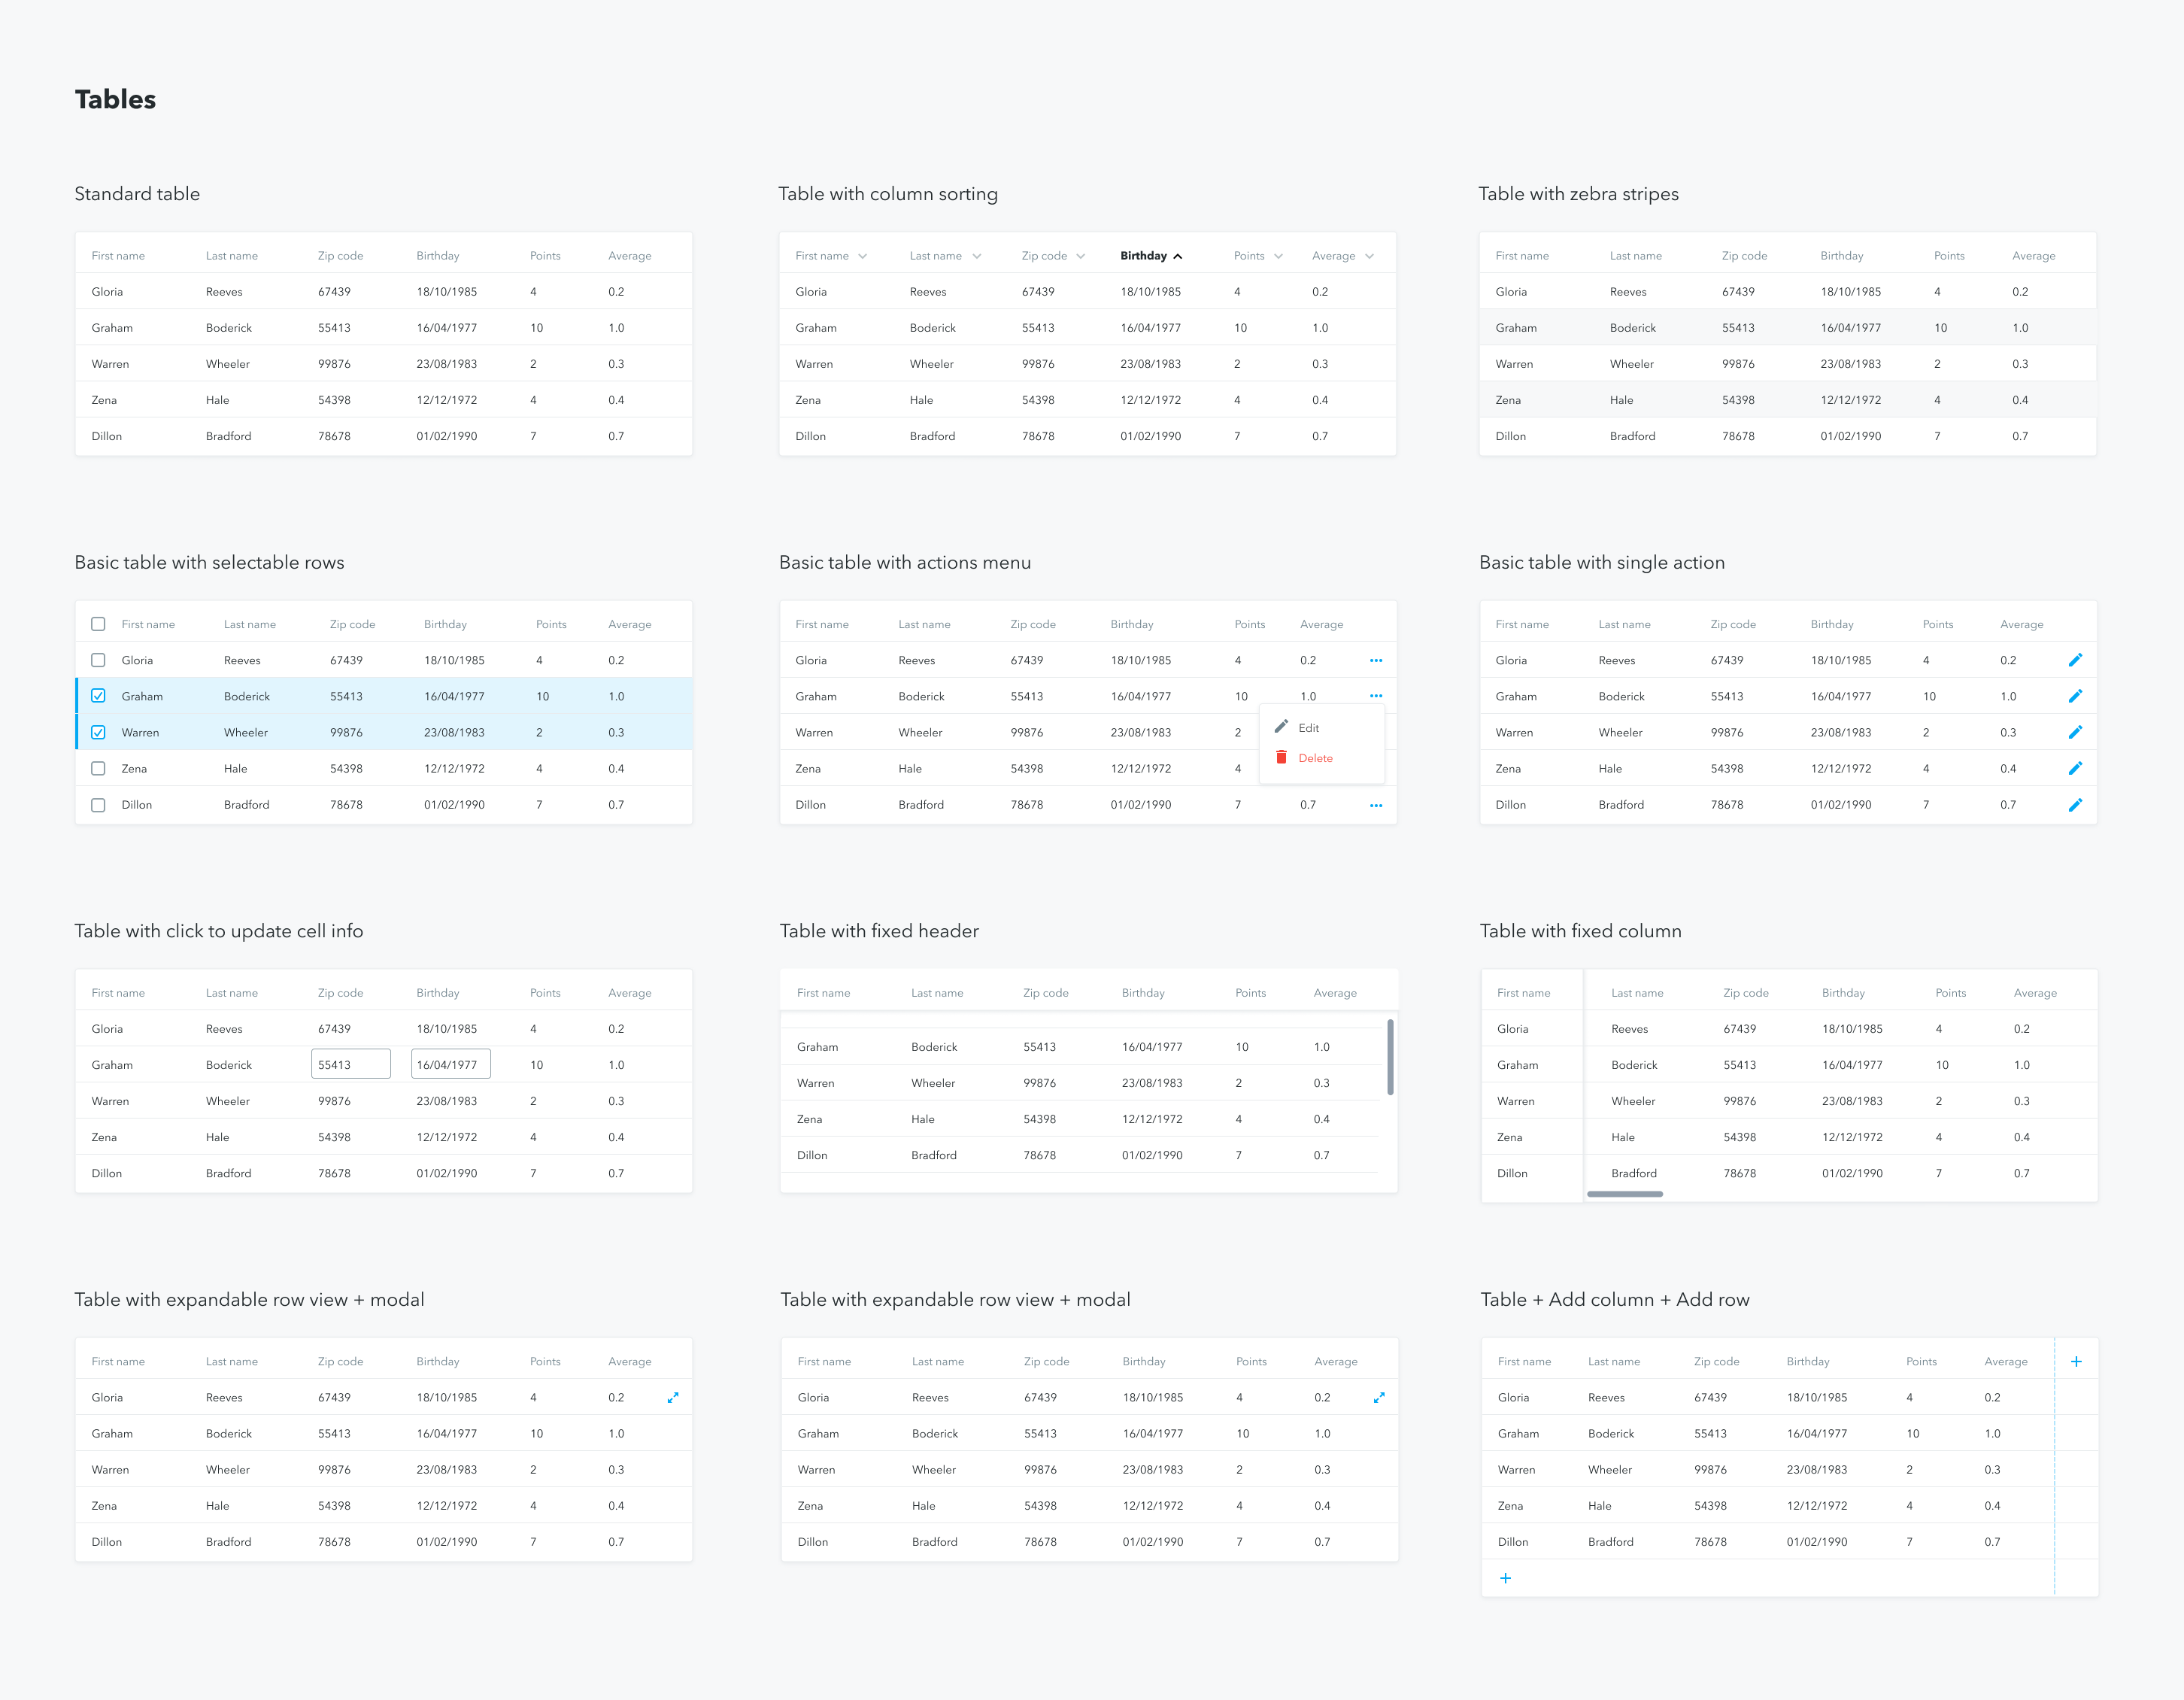The height and width of the screenshot is (1700, 2184).
Task: Click the edit pencil on Zena's row
Action: 2077,768
